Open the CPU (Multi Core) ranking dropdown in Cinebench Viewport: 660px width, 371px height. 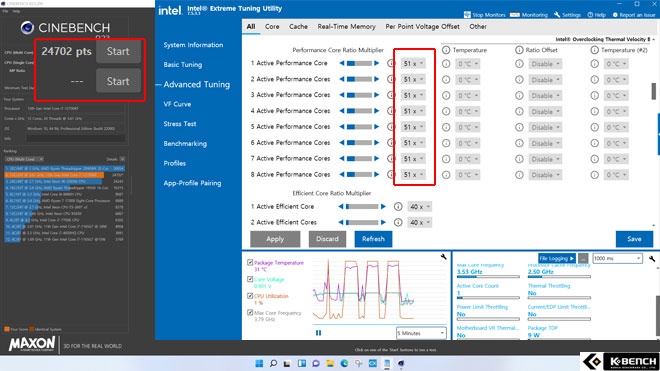[24, 159]
